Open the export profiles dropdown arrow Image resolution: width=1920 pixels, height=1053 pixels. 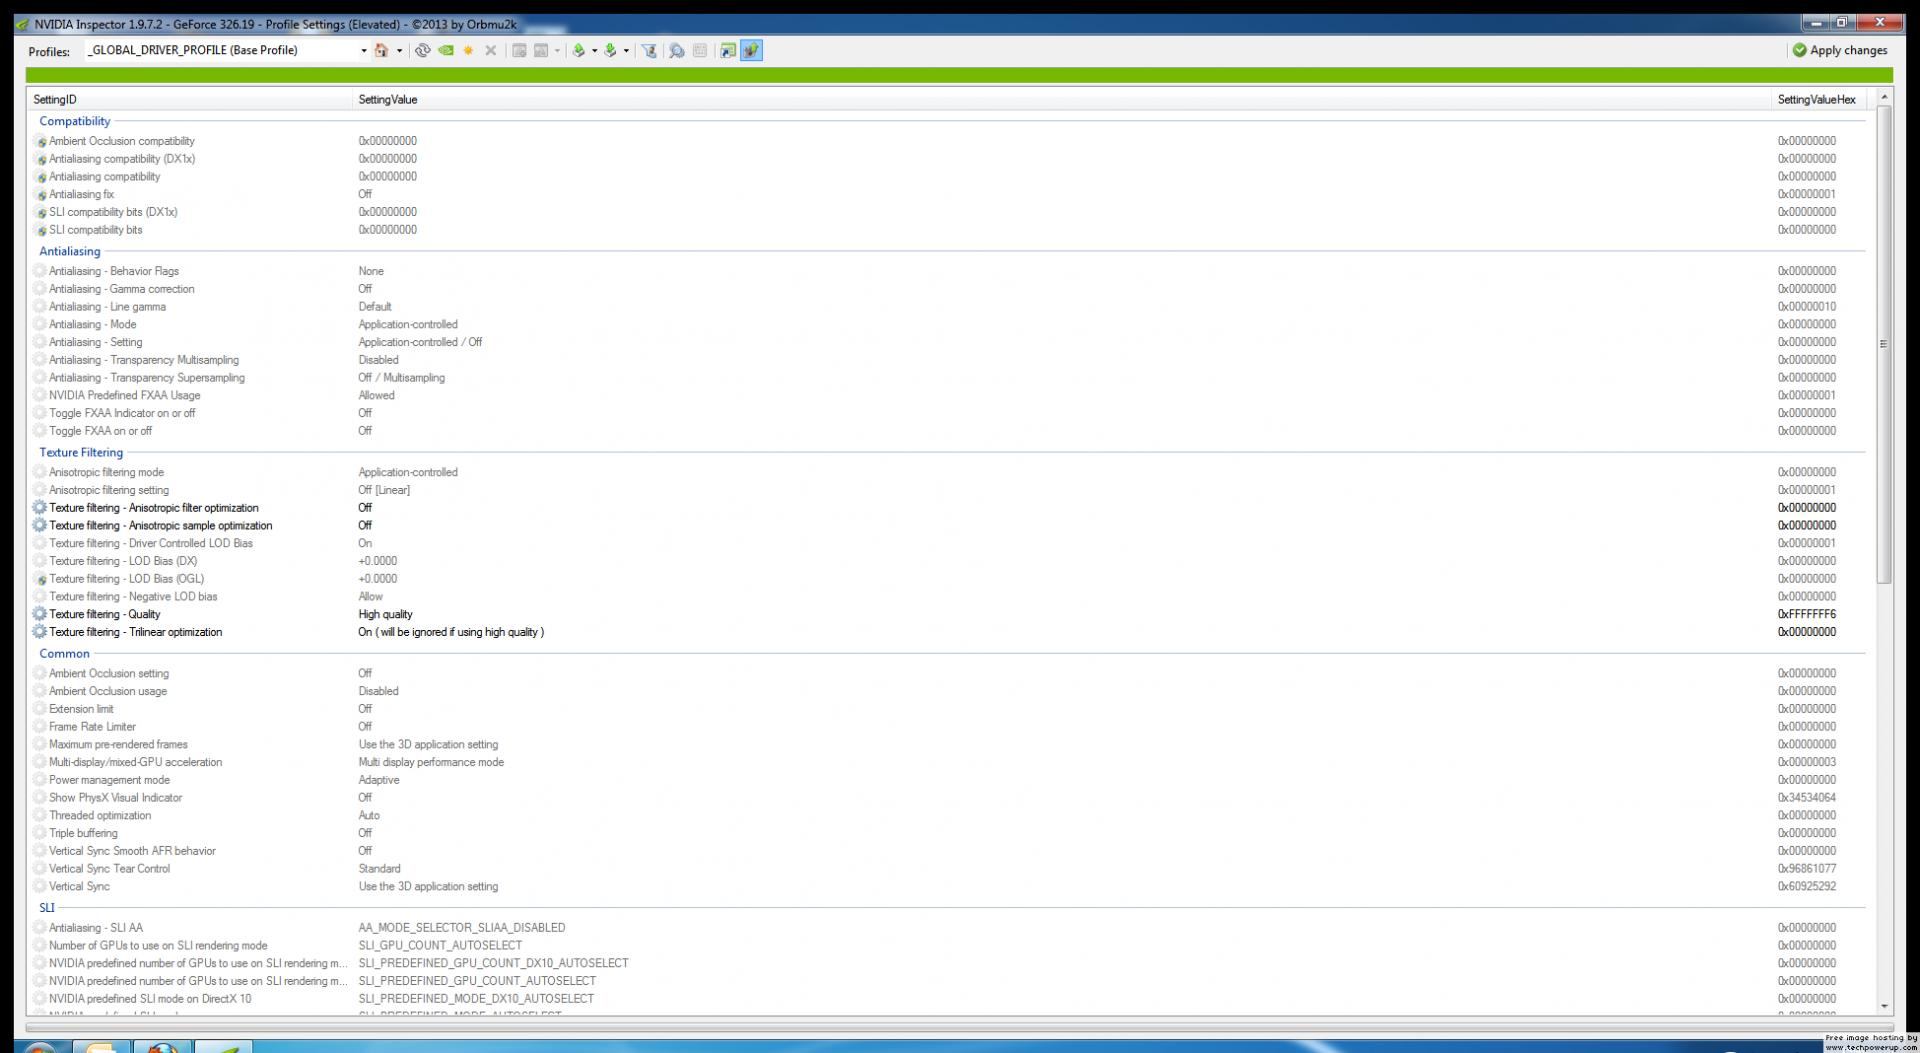tap(594, 50)
